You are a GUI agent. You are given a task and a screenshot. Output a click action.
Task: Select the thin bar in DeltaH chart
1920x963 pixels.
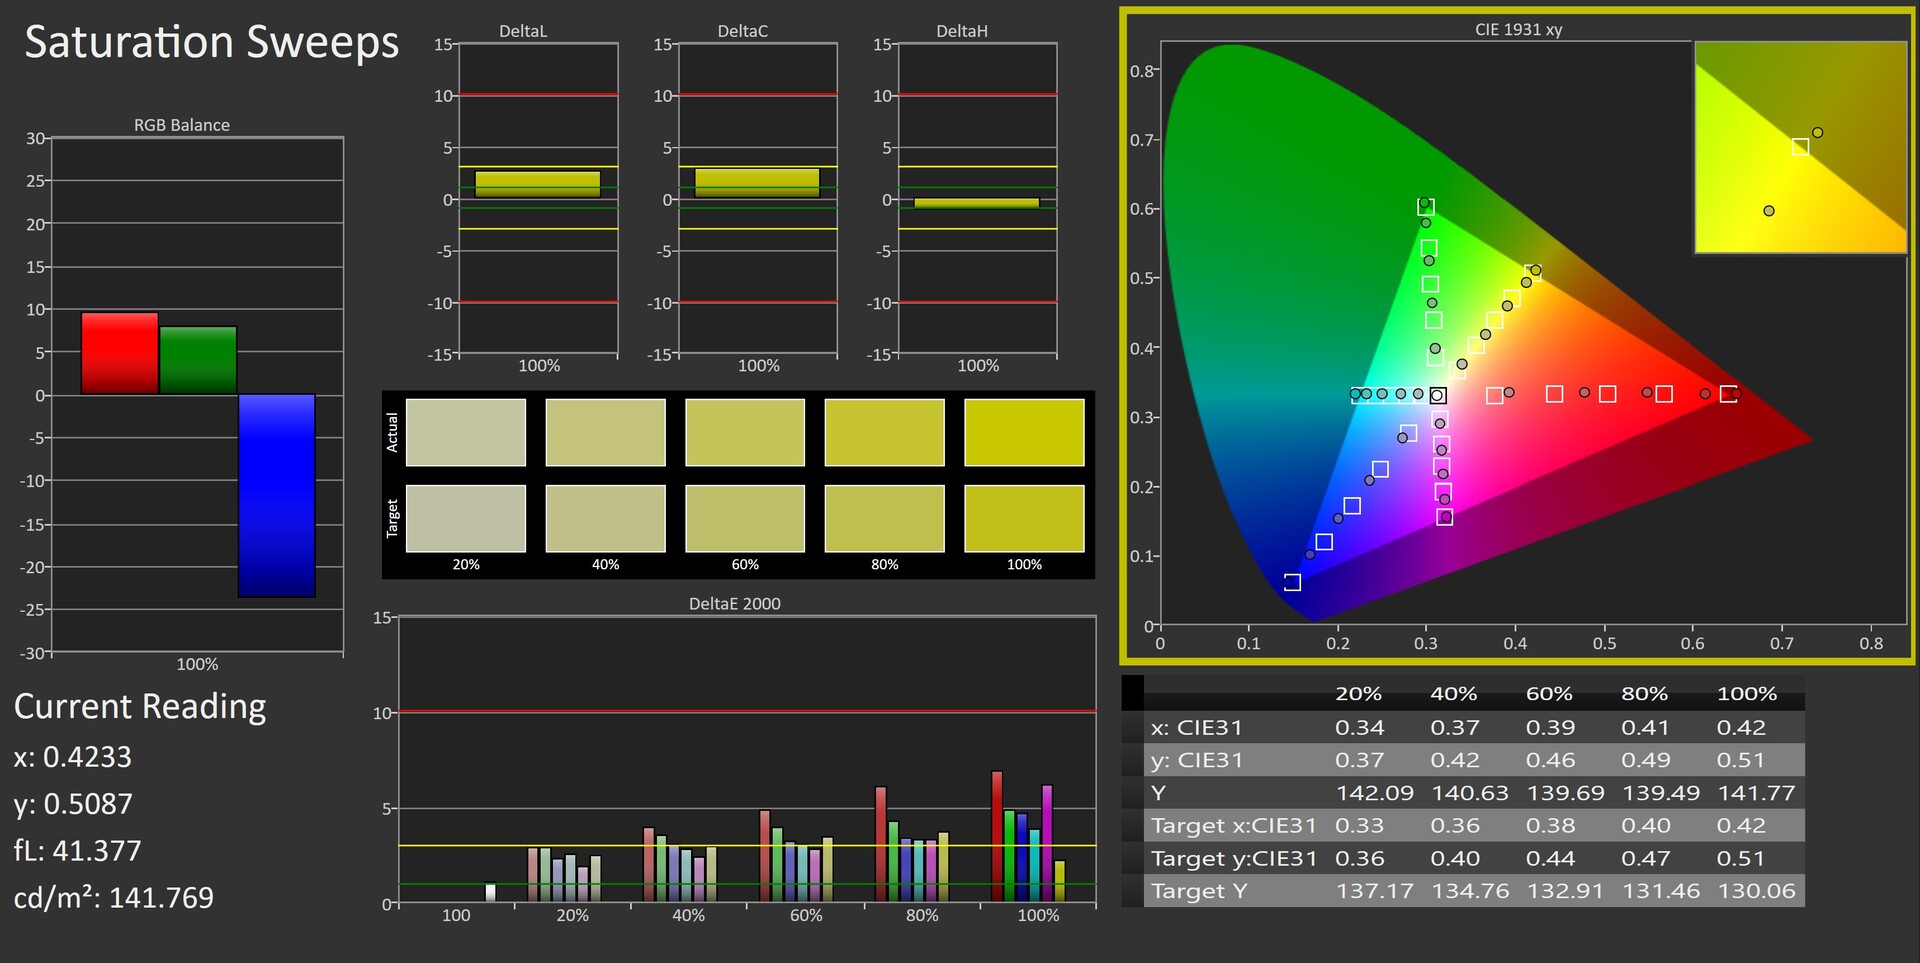[976, 203]
